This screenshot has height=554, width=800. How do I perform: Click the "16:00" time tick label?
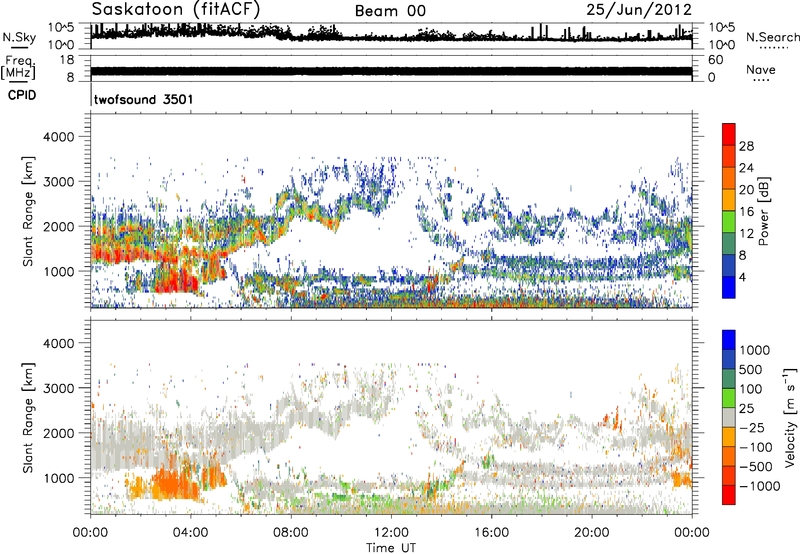(491, 533)
